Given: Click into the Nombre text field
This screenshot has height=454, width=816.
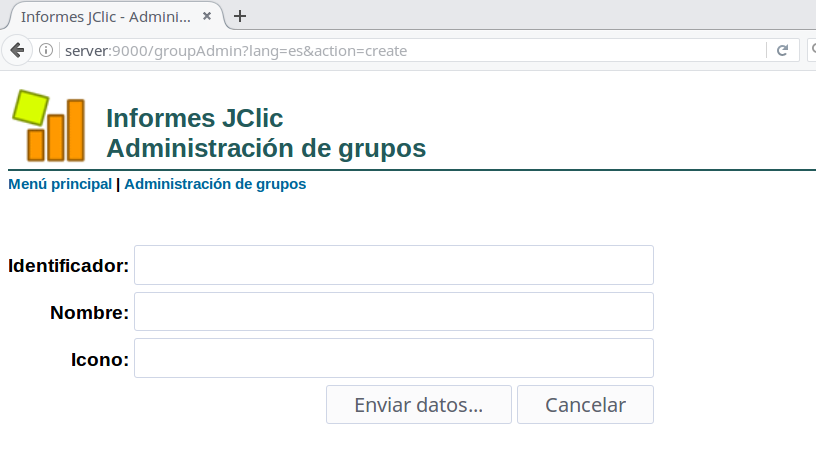Looking at the screenshot, I should tap(393, 311).
